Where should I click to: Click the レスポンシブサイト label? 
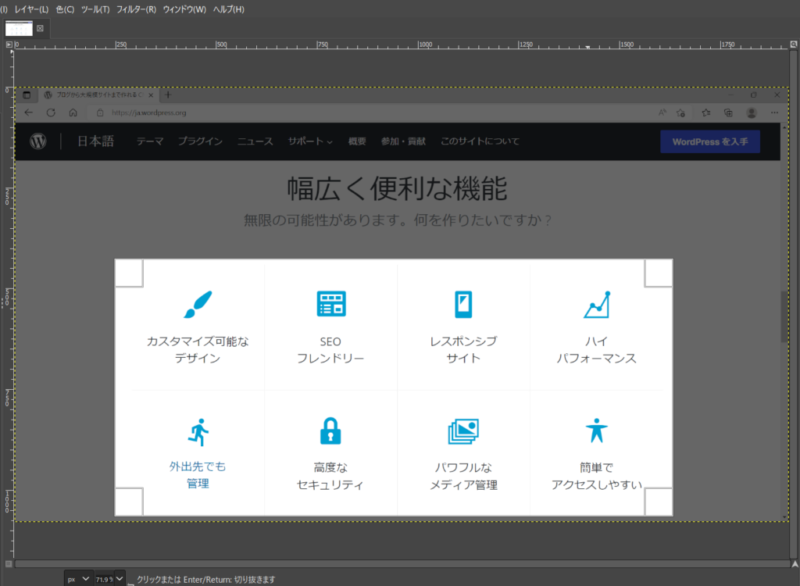coord(463,350)
